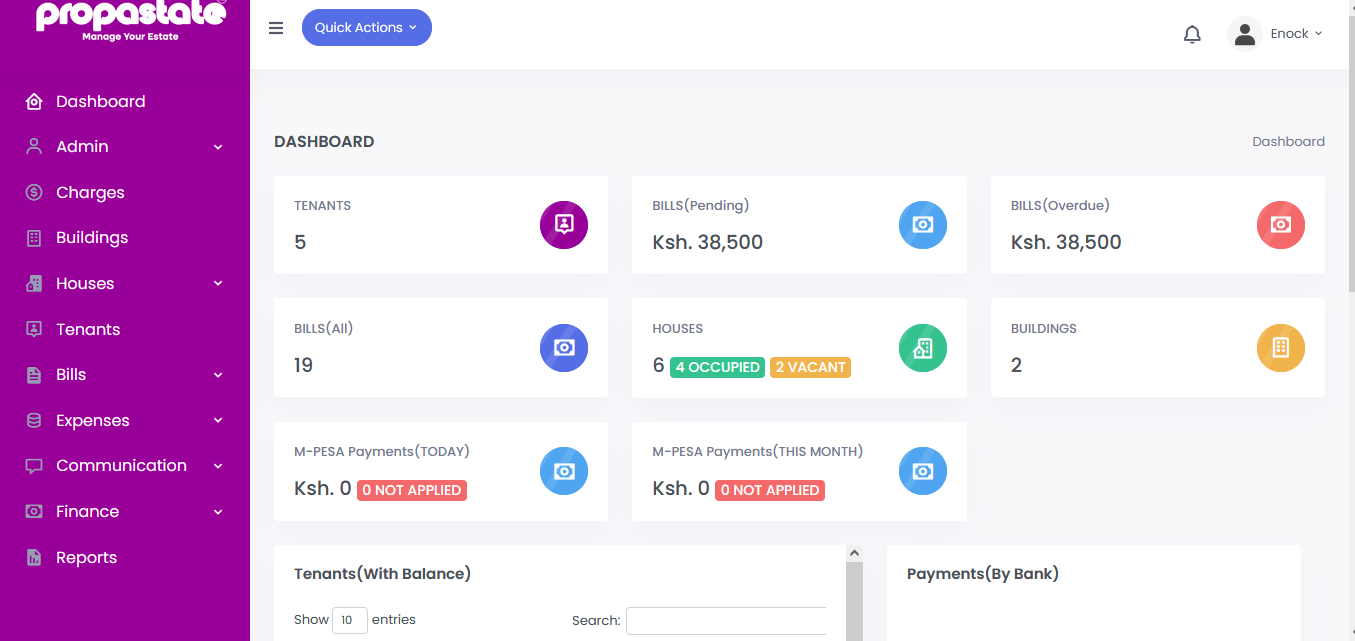Click the 2 VACANT houses badge
Screen dimensions: 1355x641
pos(810,367)
